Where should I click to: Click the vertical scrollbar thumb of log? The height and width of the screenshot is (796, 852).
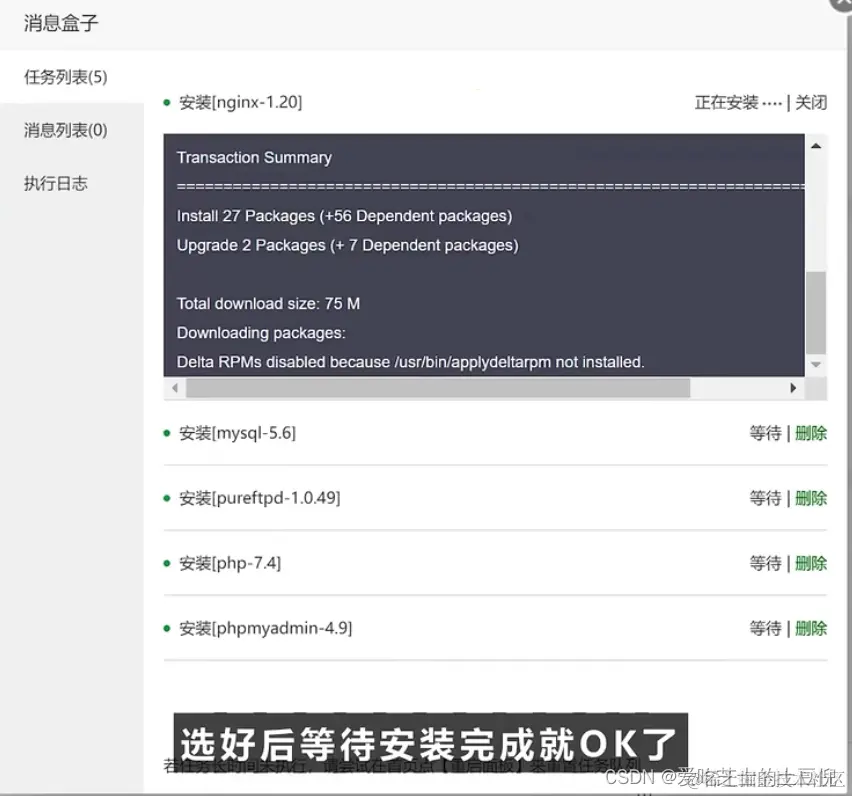tap(816, 313)
